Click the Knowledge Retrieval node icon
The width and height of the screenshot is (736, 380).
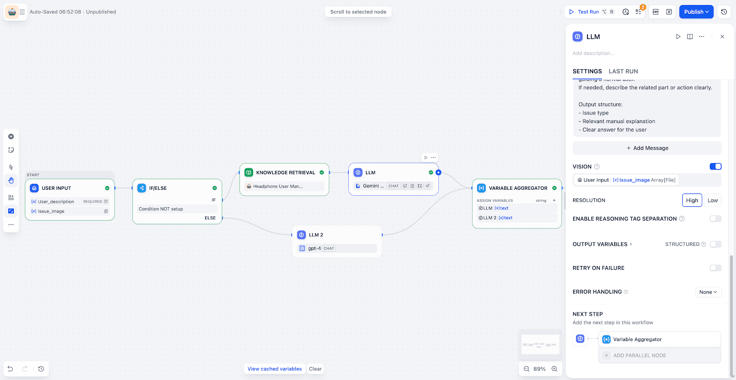tap(248, 173)
